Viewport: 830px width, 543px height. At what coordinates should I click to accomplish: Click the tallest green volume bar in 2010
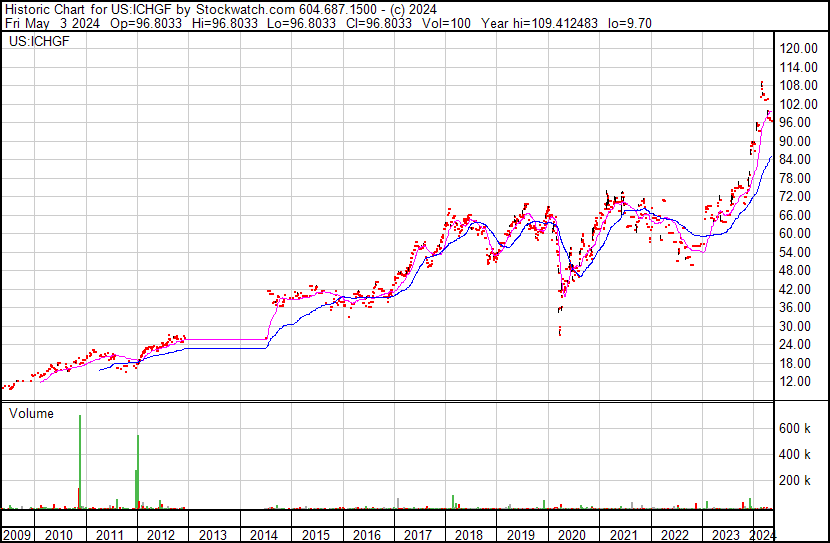pos(80,460)
